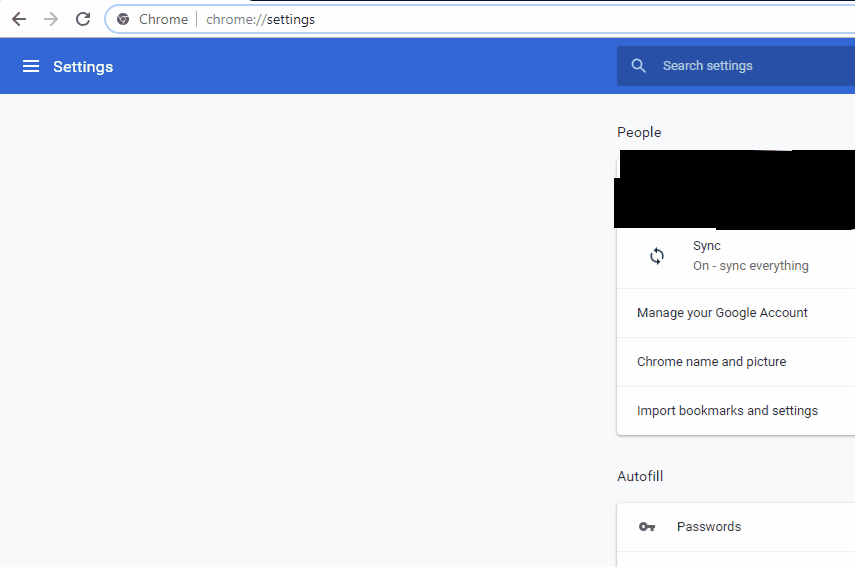Focus the Search settings field
The width and height of the screenshot is (855, 567).
(736, 66)
